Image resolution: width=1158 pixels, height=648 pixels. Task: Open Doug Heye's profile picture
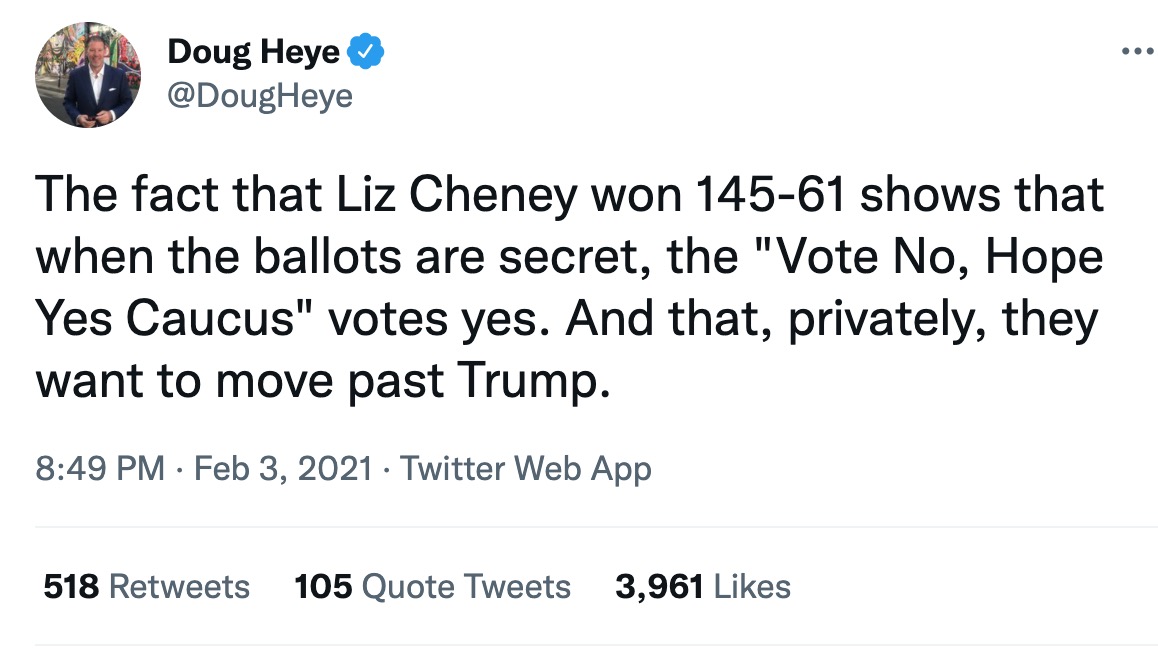[88, 75]
